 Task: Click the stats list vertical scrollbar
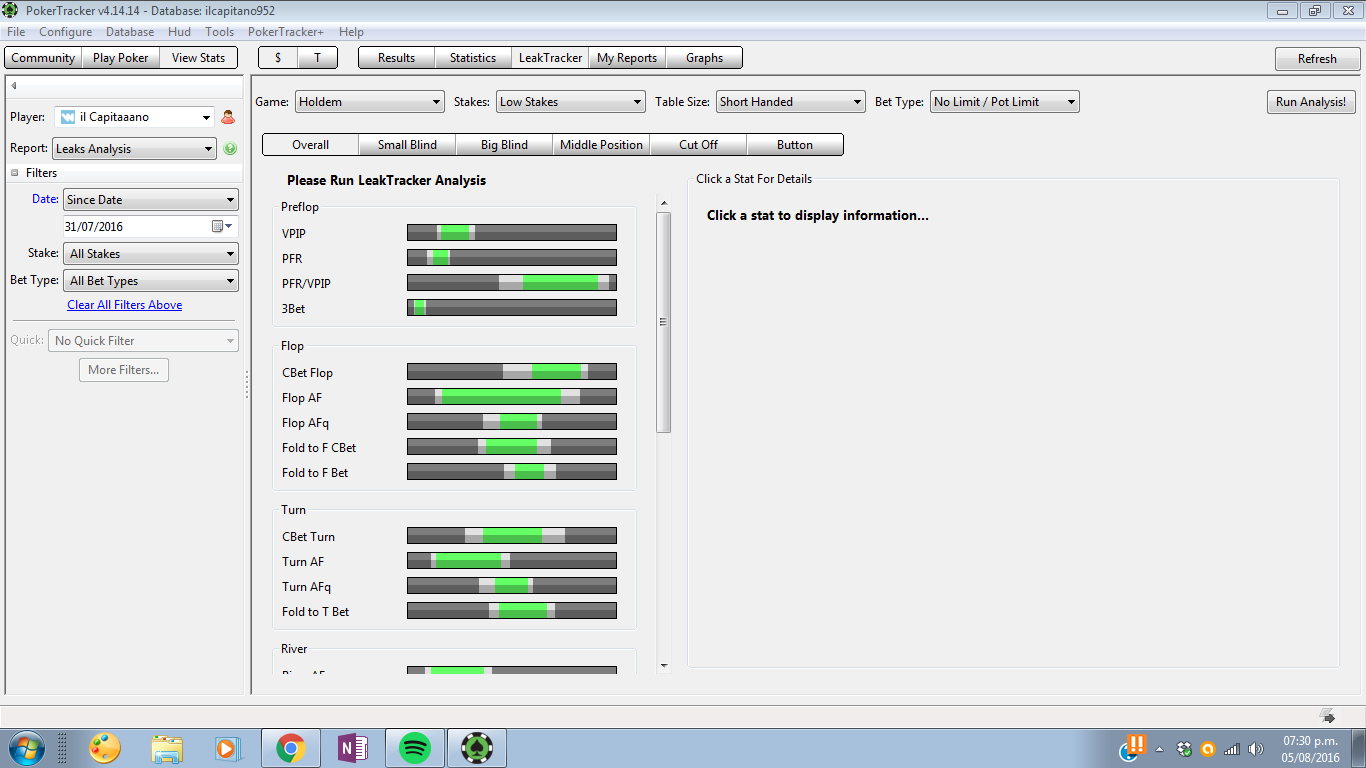(664, 322)
